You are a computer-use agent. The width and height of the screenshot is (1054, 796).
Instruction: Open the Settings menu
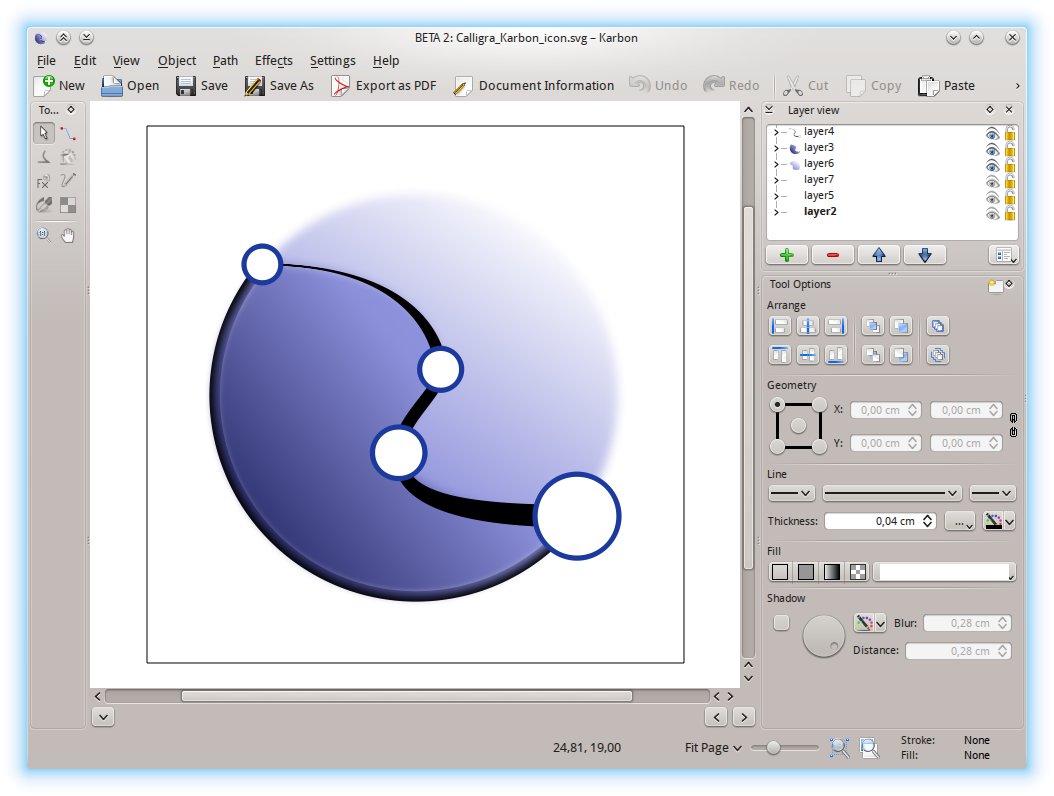332,61
